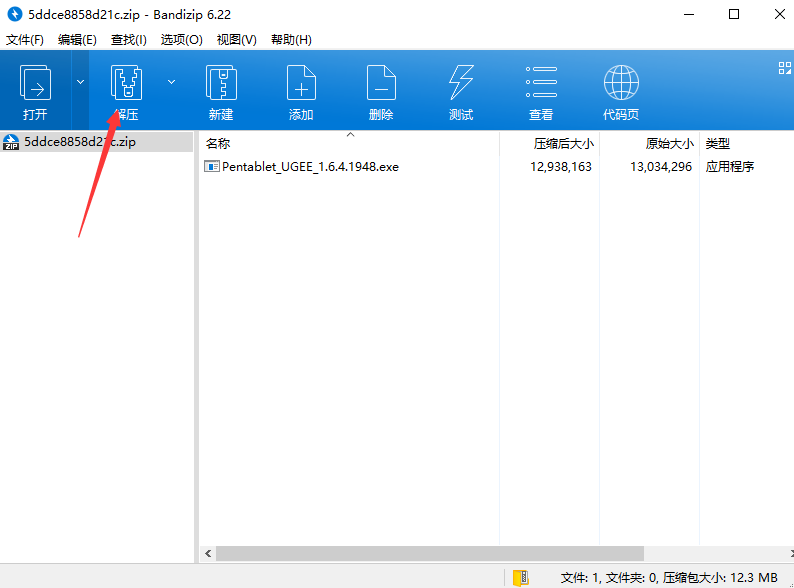Click the archive icon in status bar

(521, 577)
